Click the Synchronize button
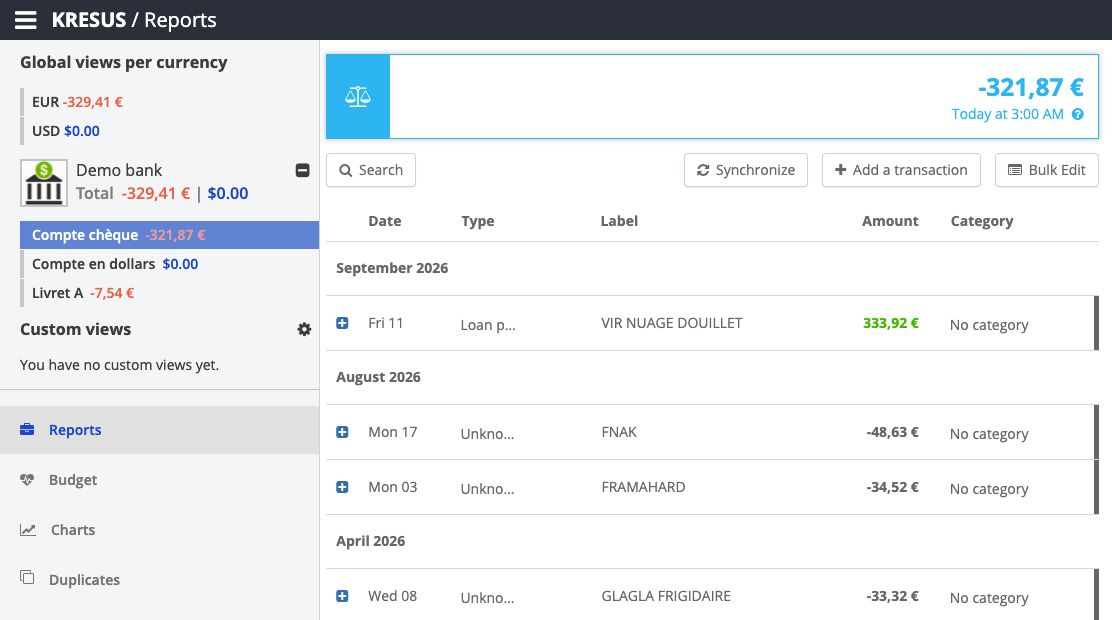The width and height of the screenshot is (1112, 620). (745, 170)
